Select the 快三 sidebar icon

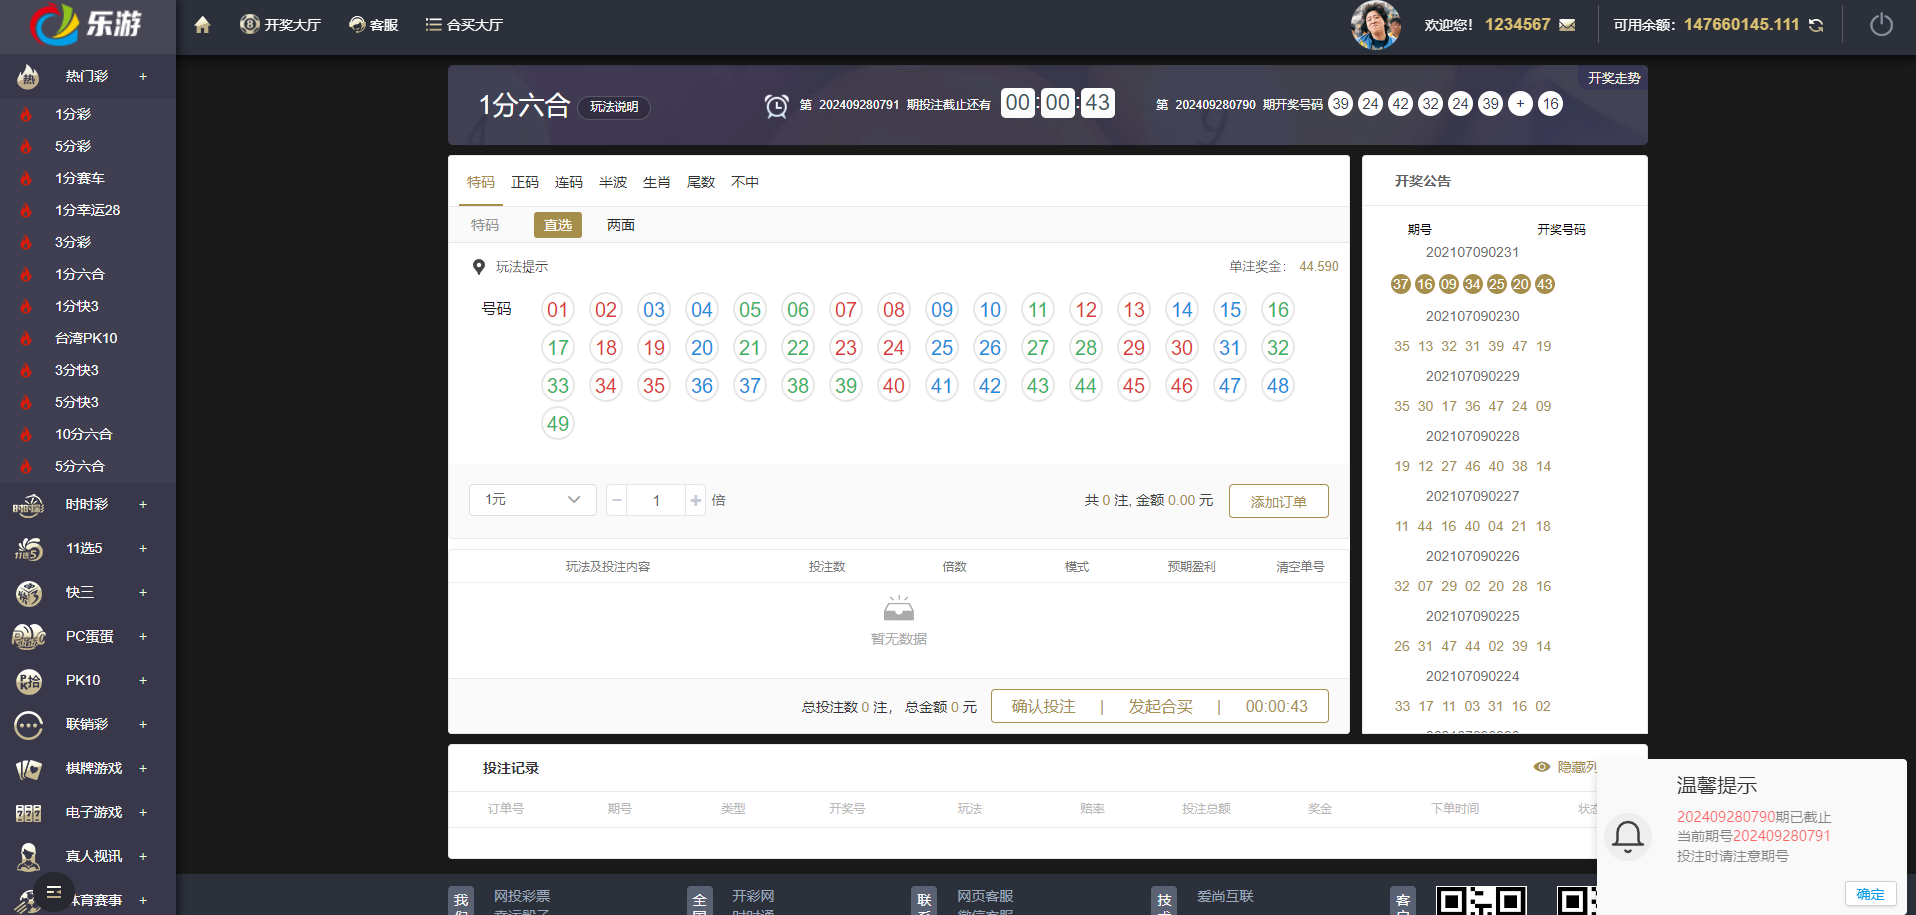27,592
